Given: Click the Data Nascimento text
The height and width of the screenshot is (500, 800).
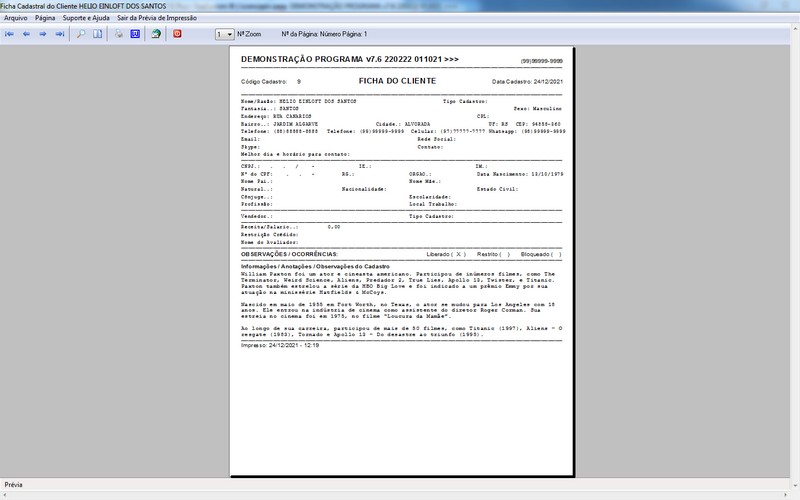Looking at the screenshot, I should 520,174.
